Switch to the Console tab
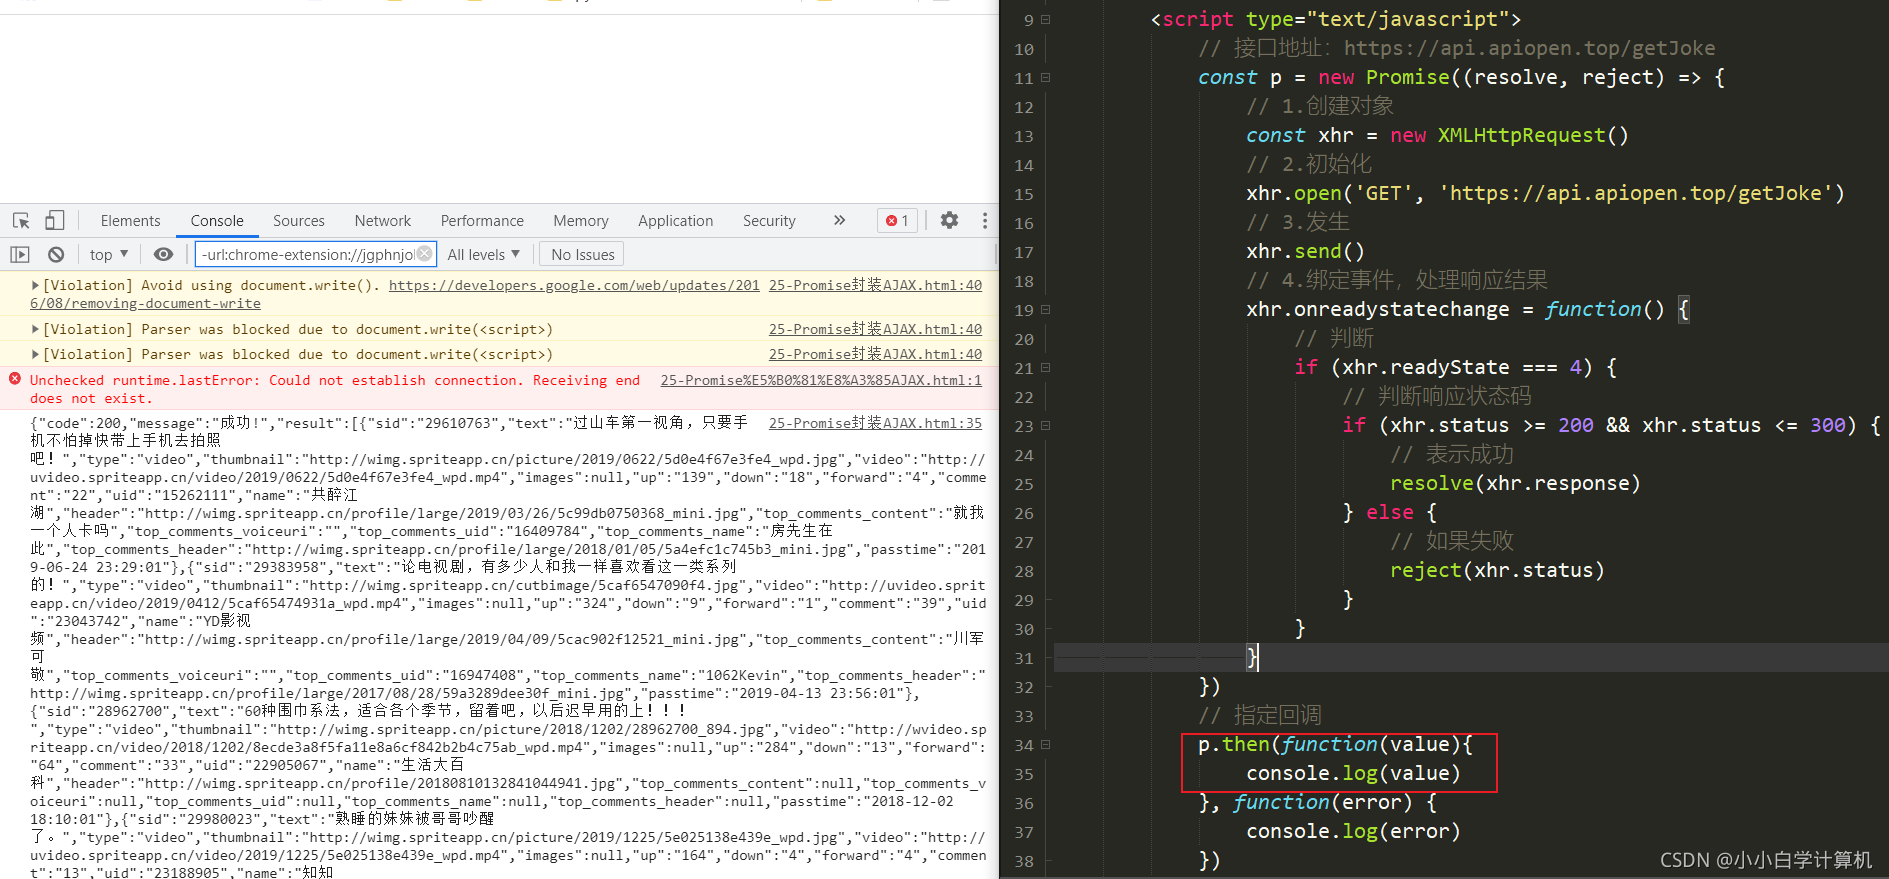Screen dimensions: 1889x879 (x=217, y=221)
